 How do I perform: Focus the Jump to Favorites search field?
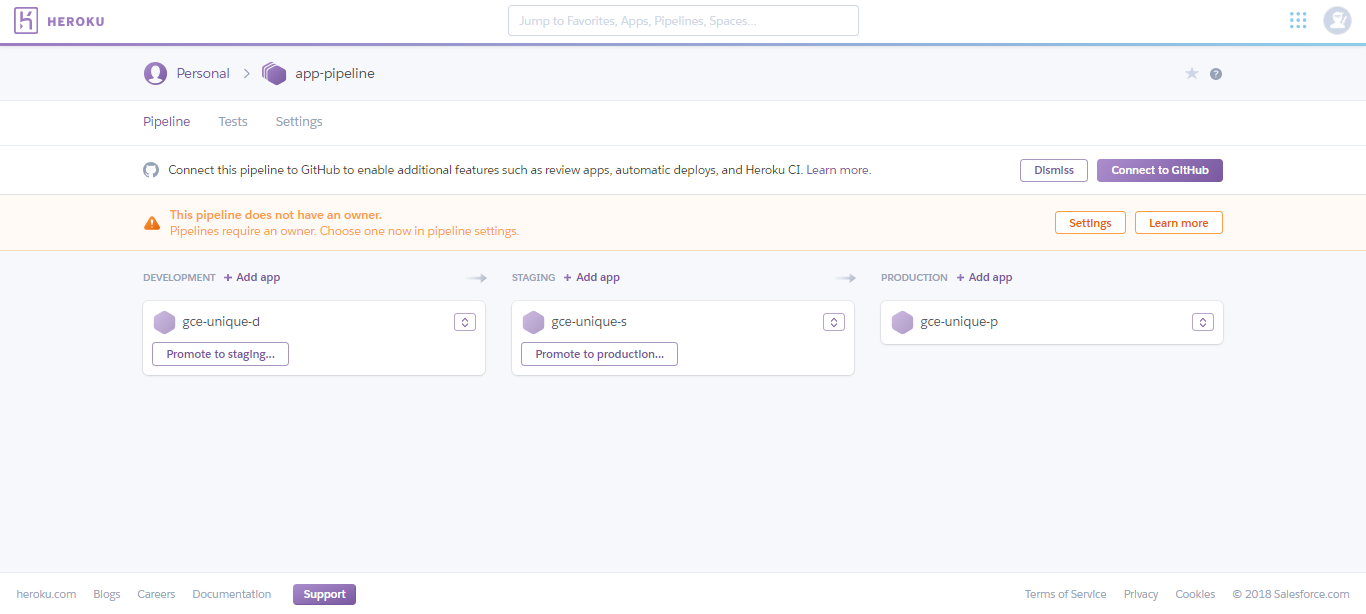[x=683, y=21]
